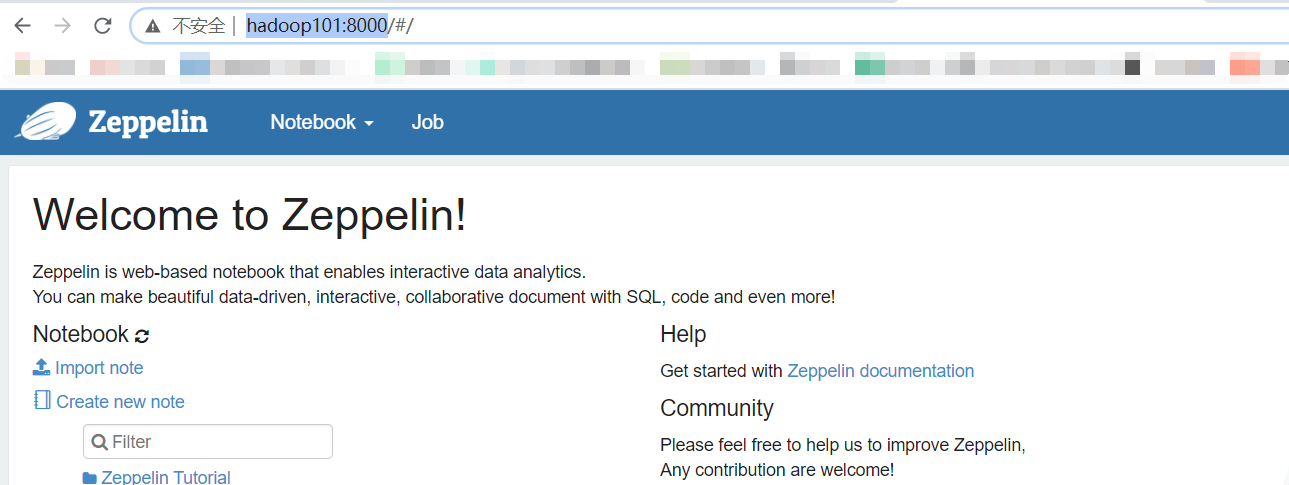Click the browser forward arrow
The height and width of the screenshot is (485, 1289).
pyautogui.click(x=62, y=26)
